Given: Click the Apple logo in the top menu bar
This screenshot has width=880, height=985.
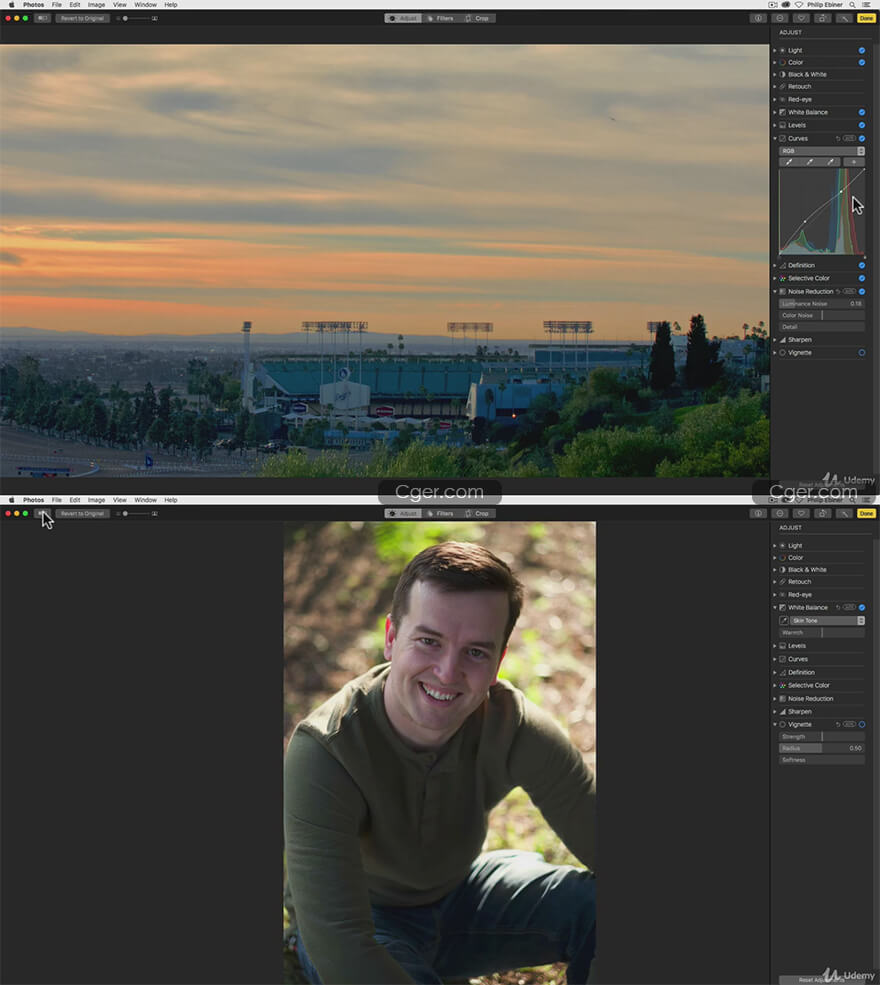Looking at the screenshot, I should pos(11,5).
